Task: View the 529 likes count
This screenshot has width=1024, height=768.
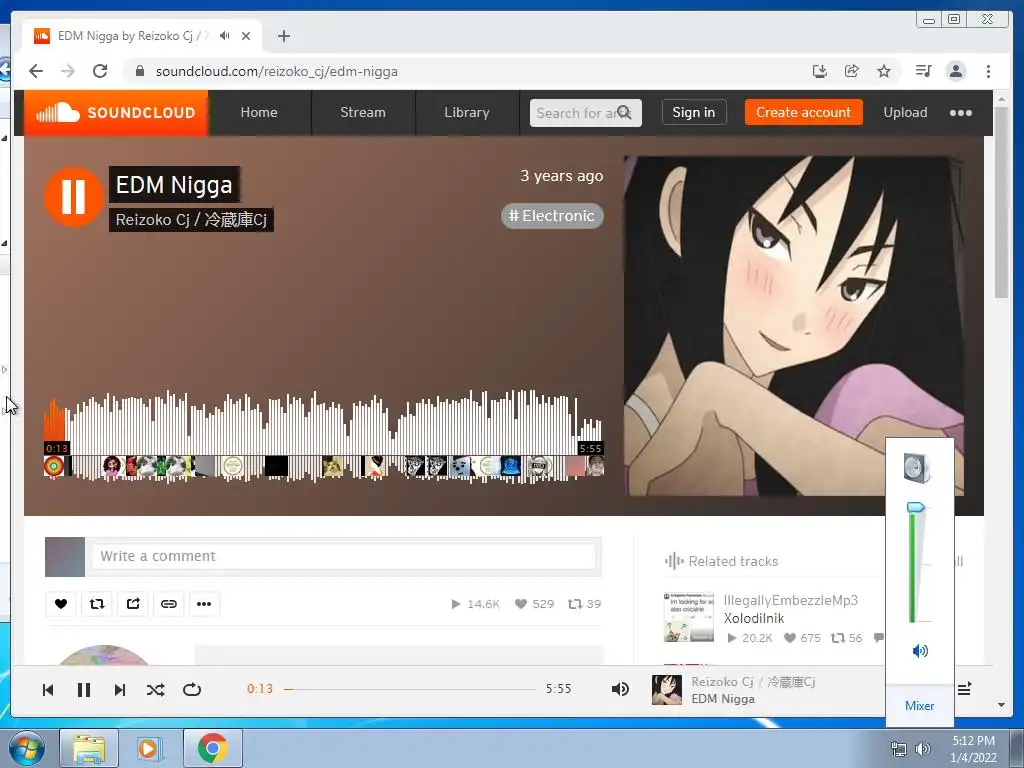Action: (534, 604)
